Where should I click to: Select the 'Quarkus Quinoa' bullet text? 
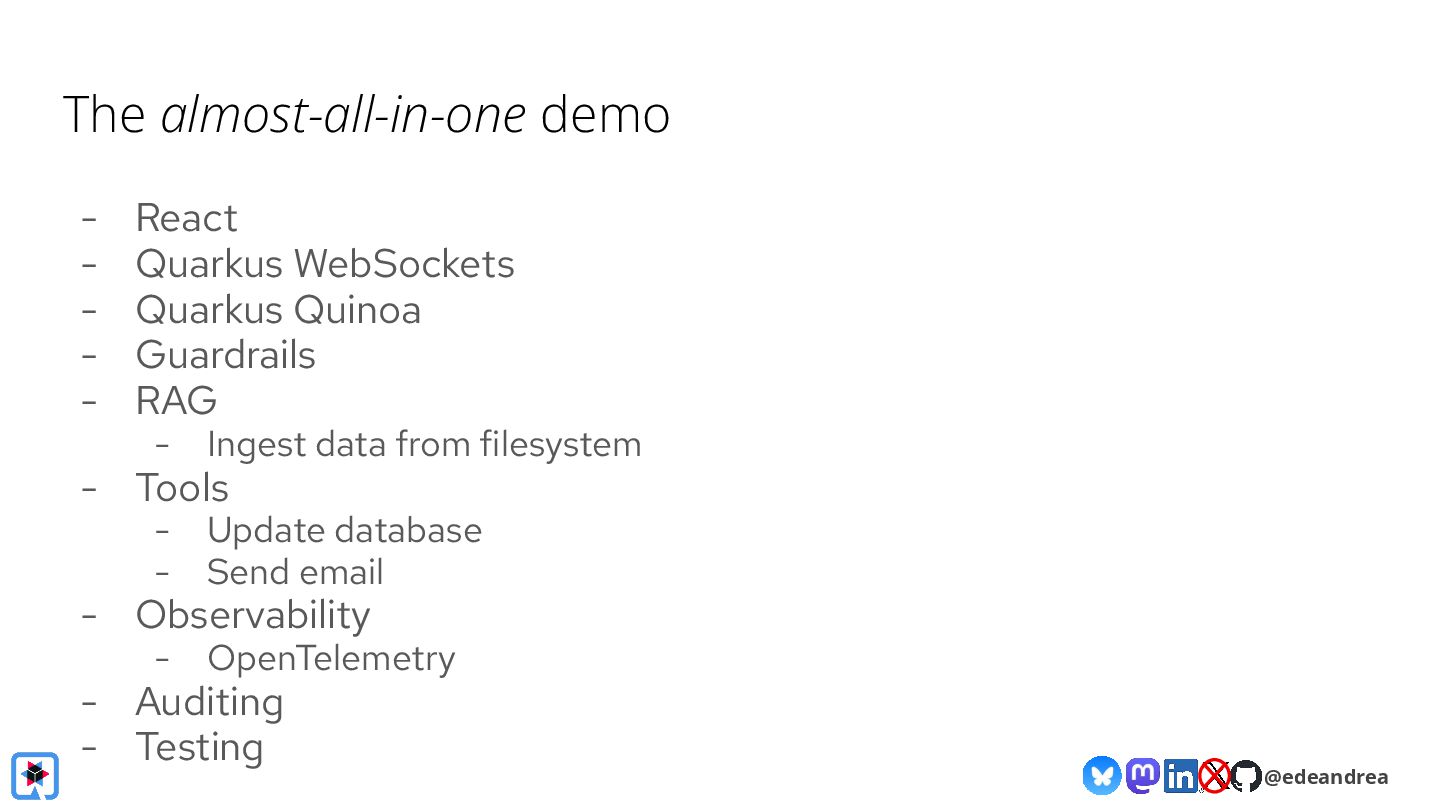click(278, 310)
